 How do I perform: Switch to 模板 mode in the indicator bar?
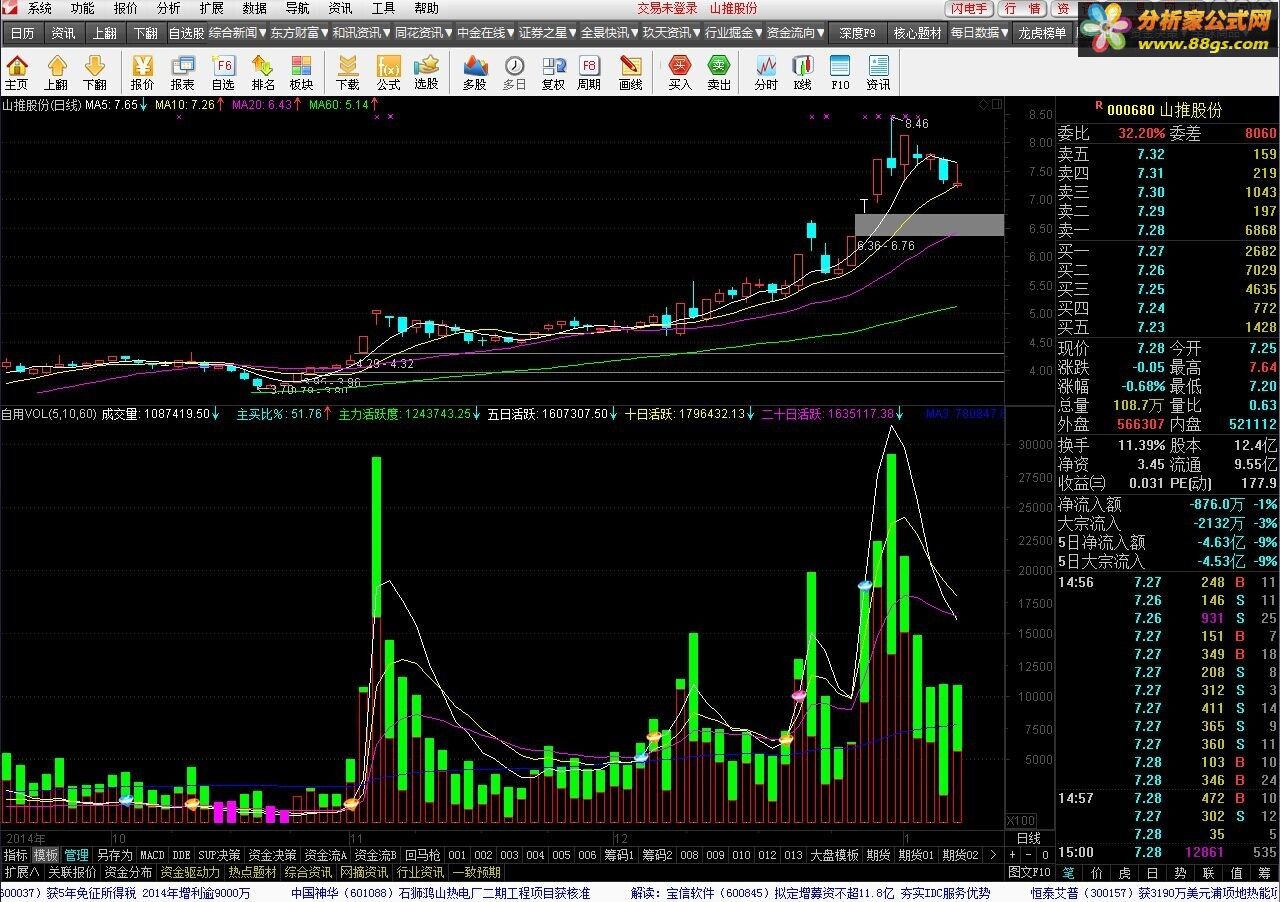(45, 855)
